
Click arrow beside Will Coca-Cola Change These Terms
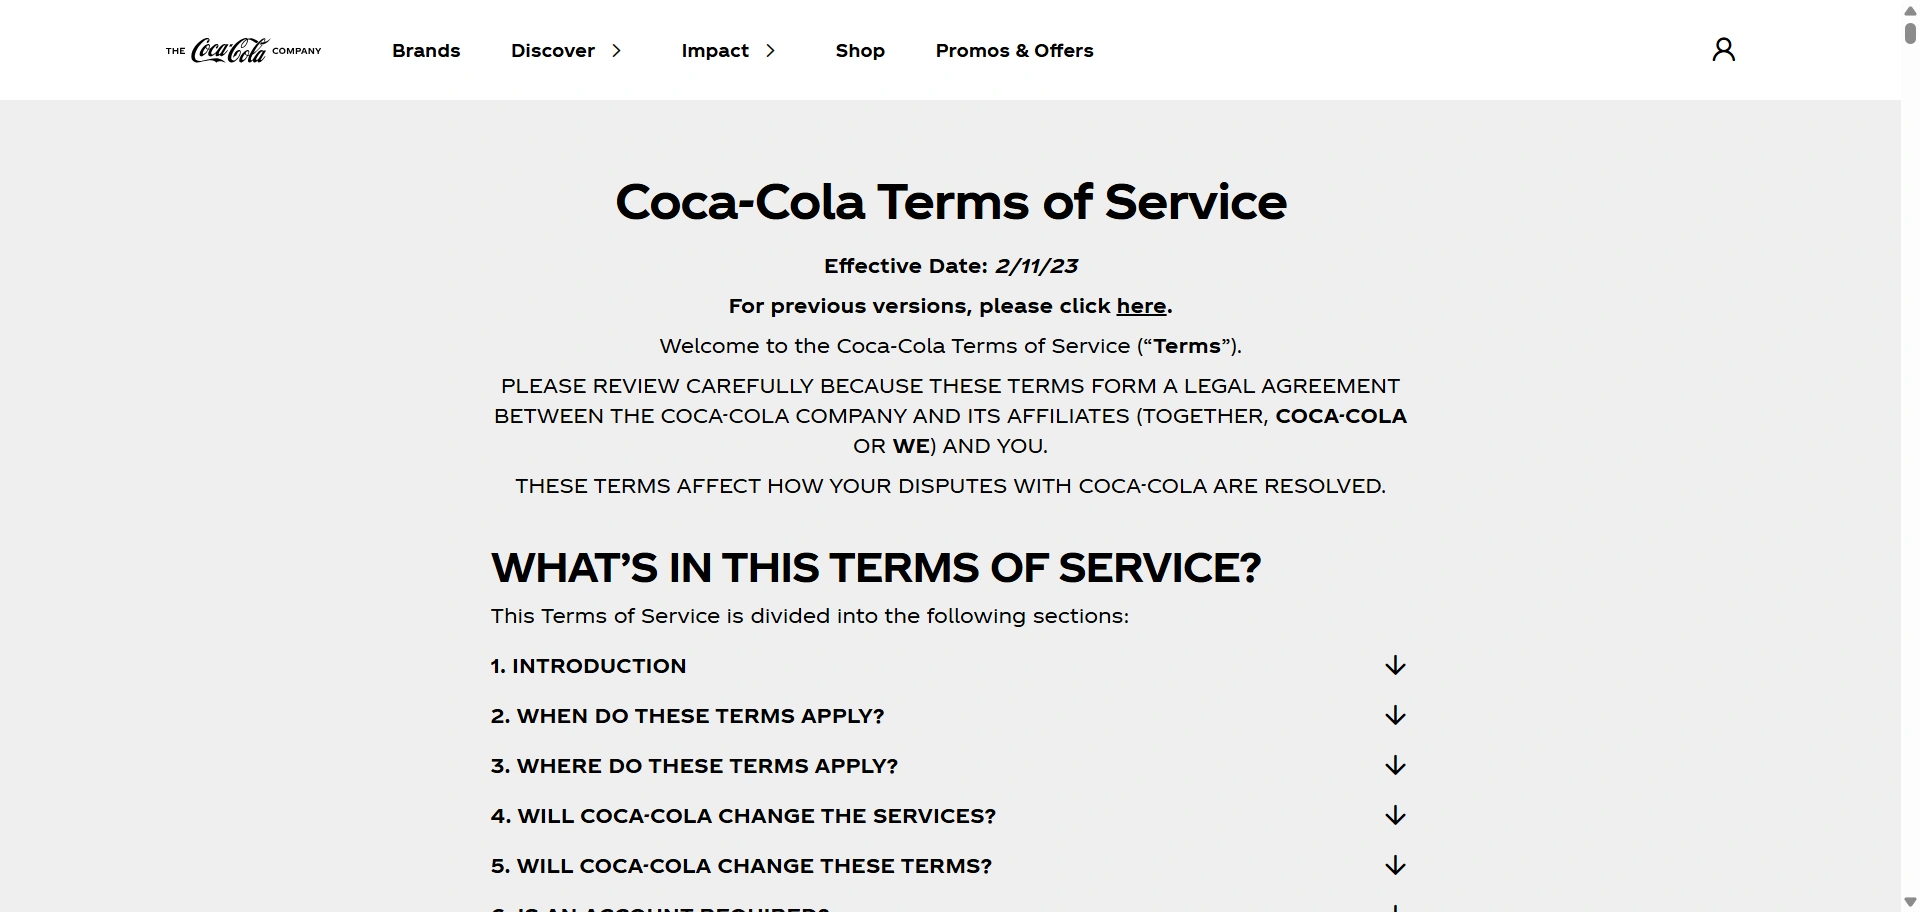point(1395,866)
